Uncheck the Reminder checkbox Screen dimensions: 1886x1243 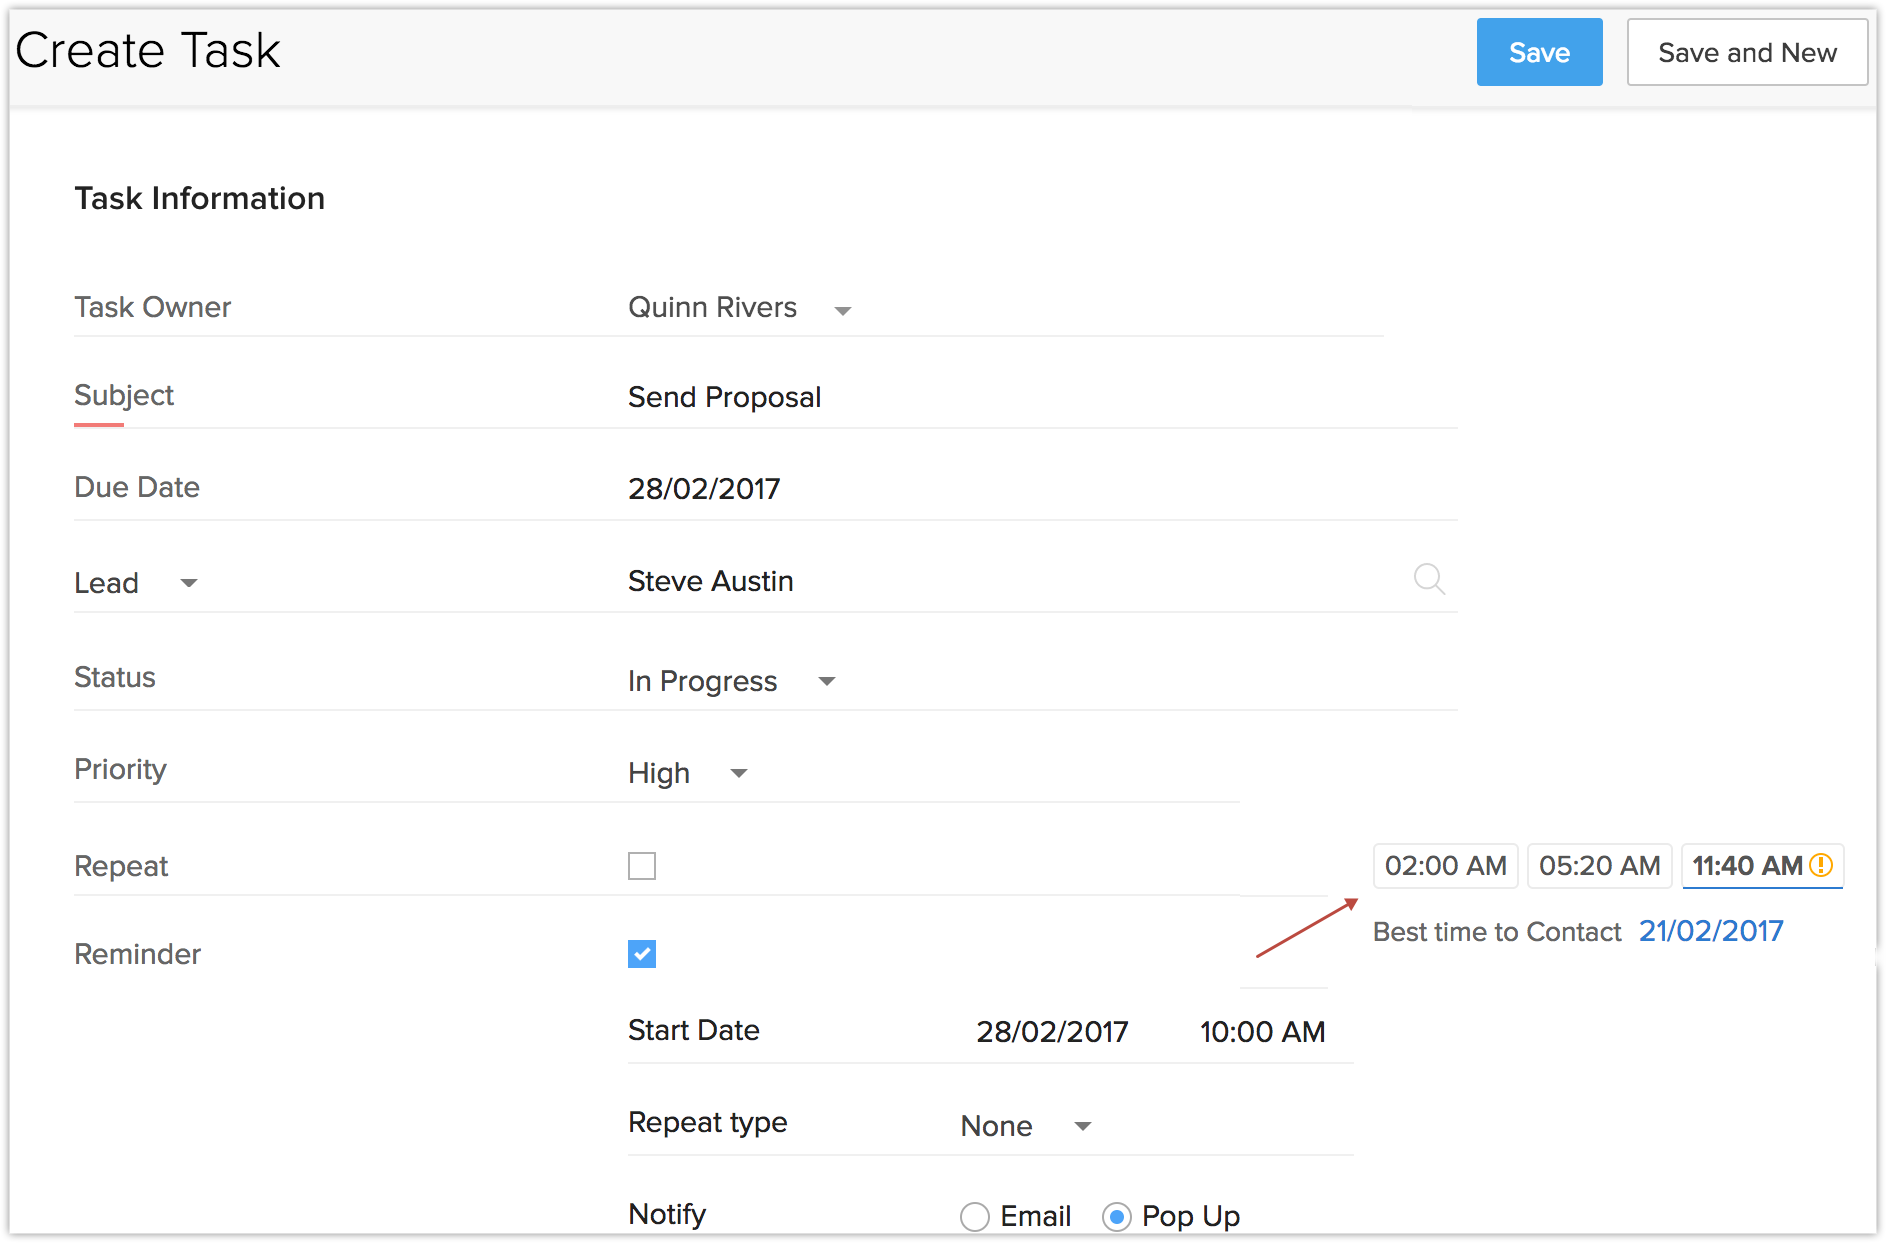[x=642, y=954]
